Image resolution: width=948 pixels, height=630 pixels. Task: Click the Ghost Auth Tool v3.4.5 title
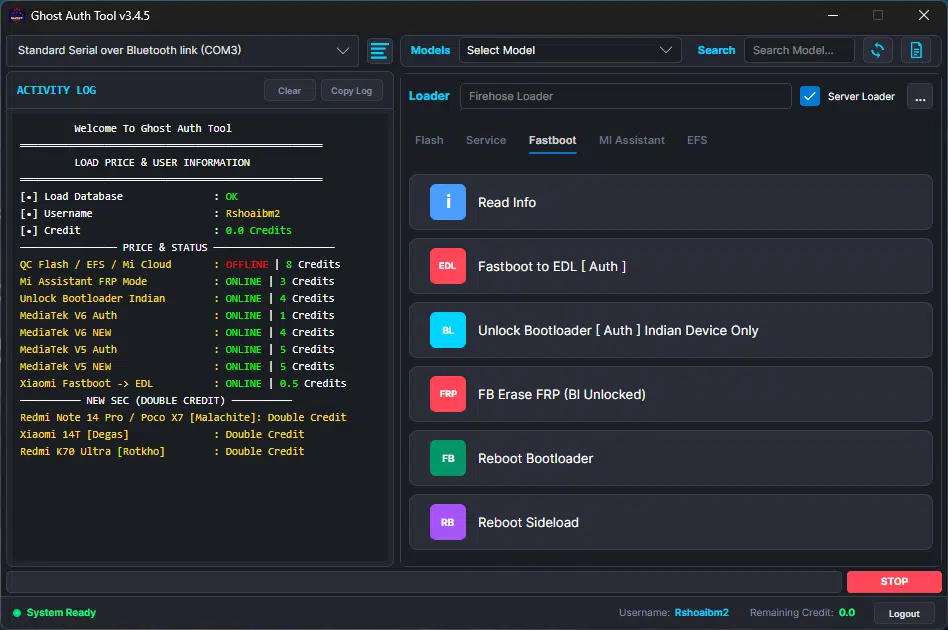click(90, 16)
